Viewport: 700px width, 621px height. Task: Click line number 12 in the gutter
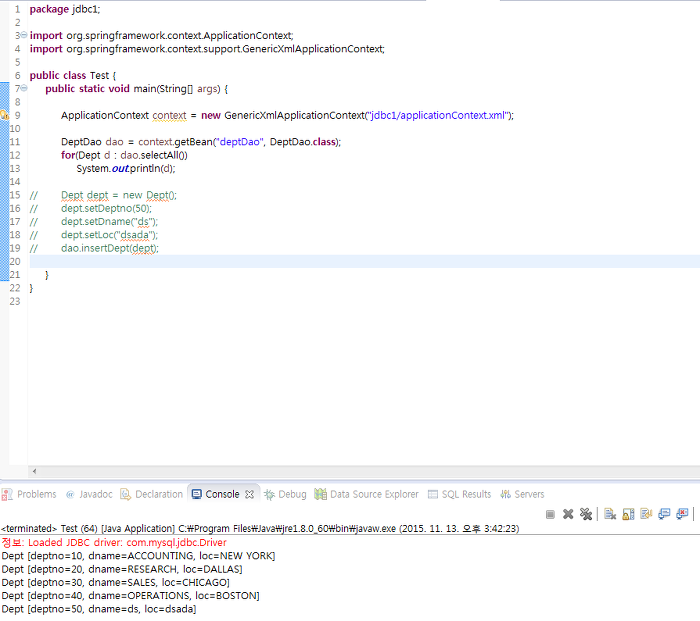click(15, 155)
